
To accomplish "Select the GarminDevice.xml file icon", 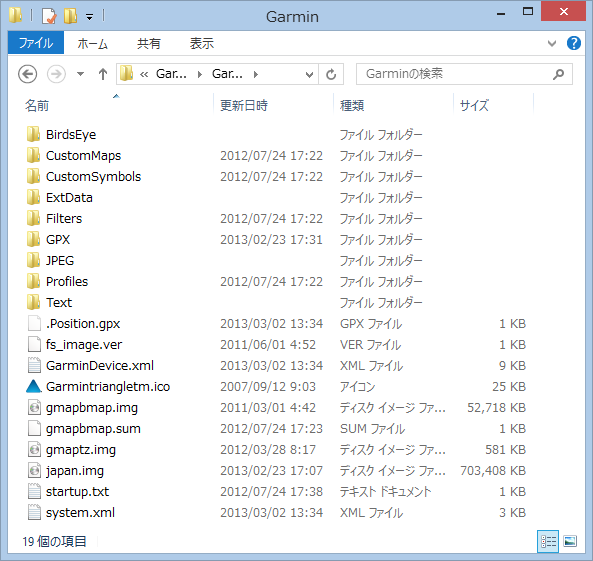I will tap(34, 365).
